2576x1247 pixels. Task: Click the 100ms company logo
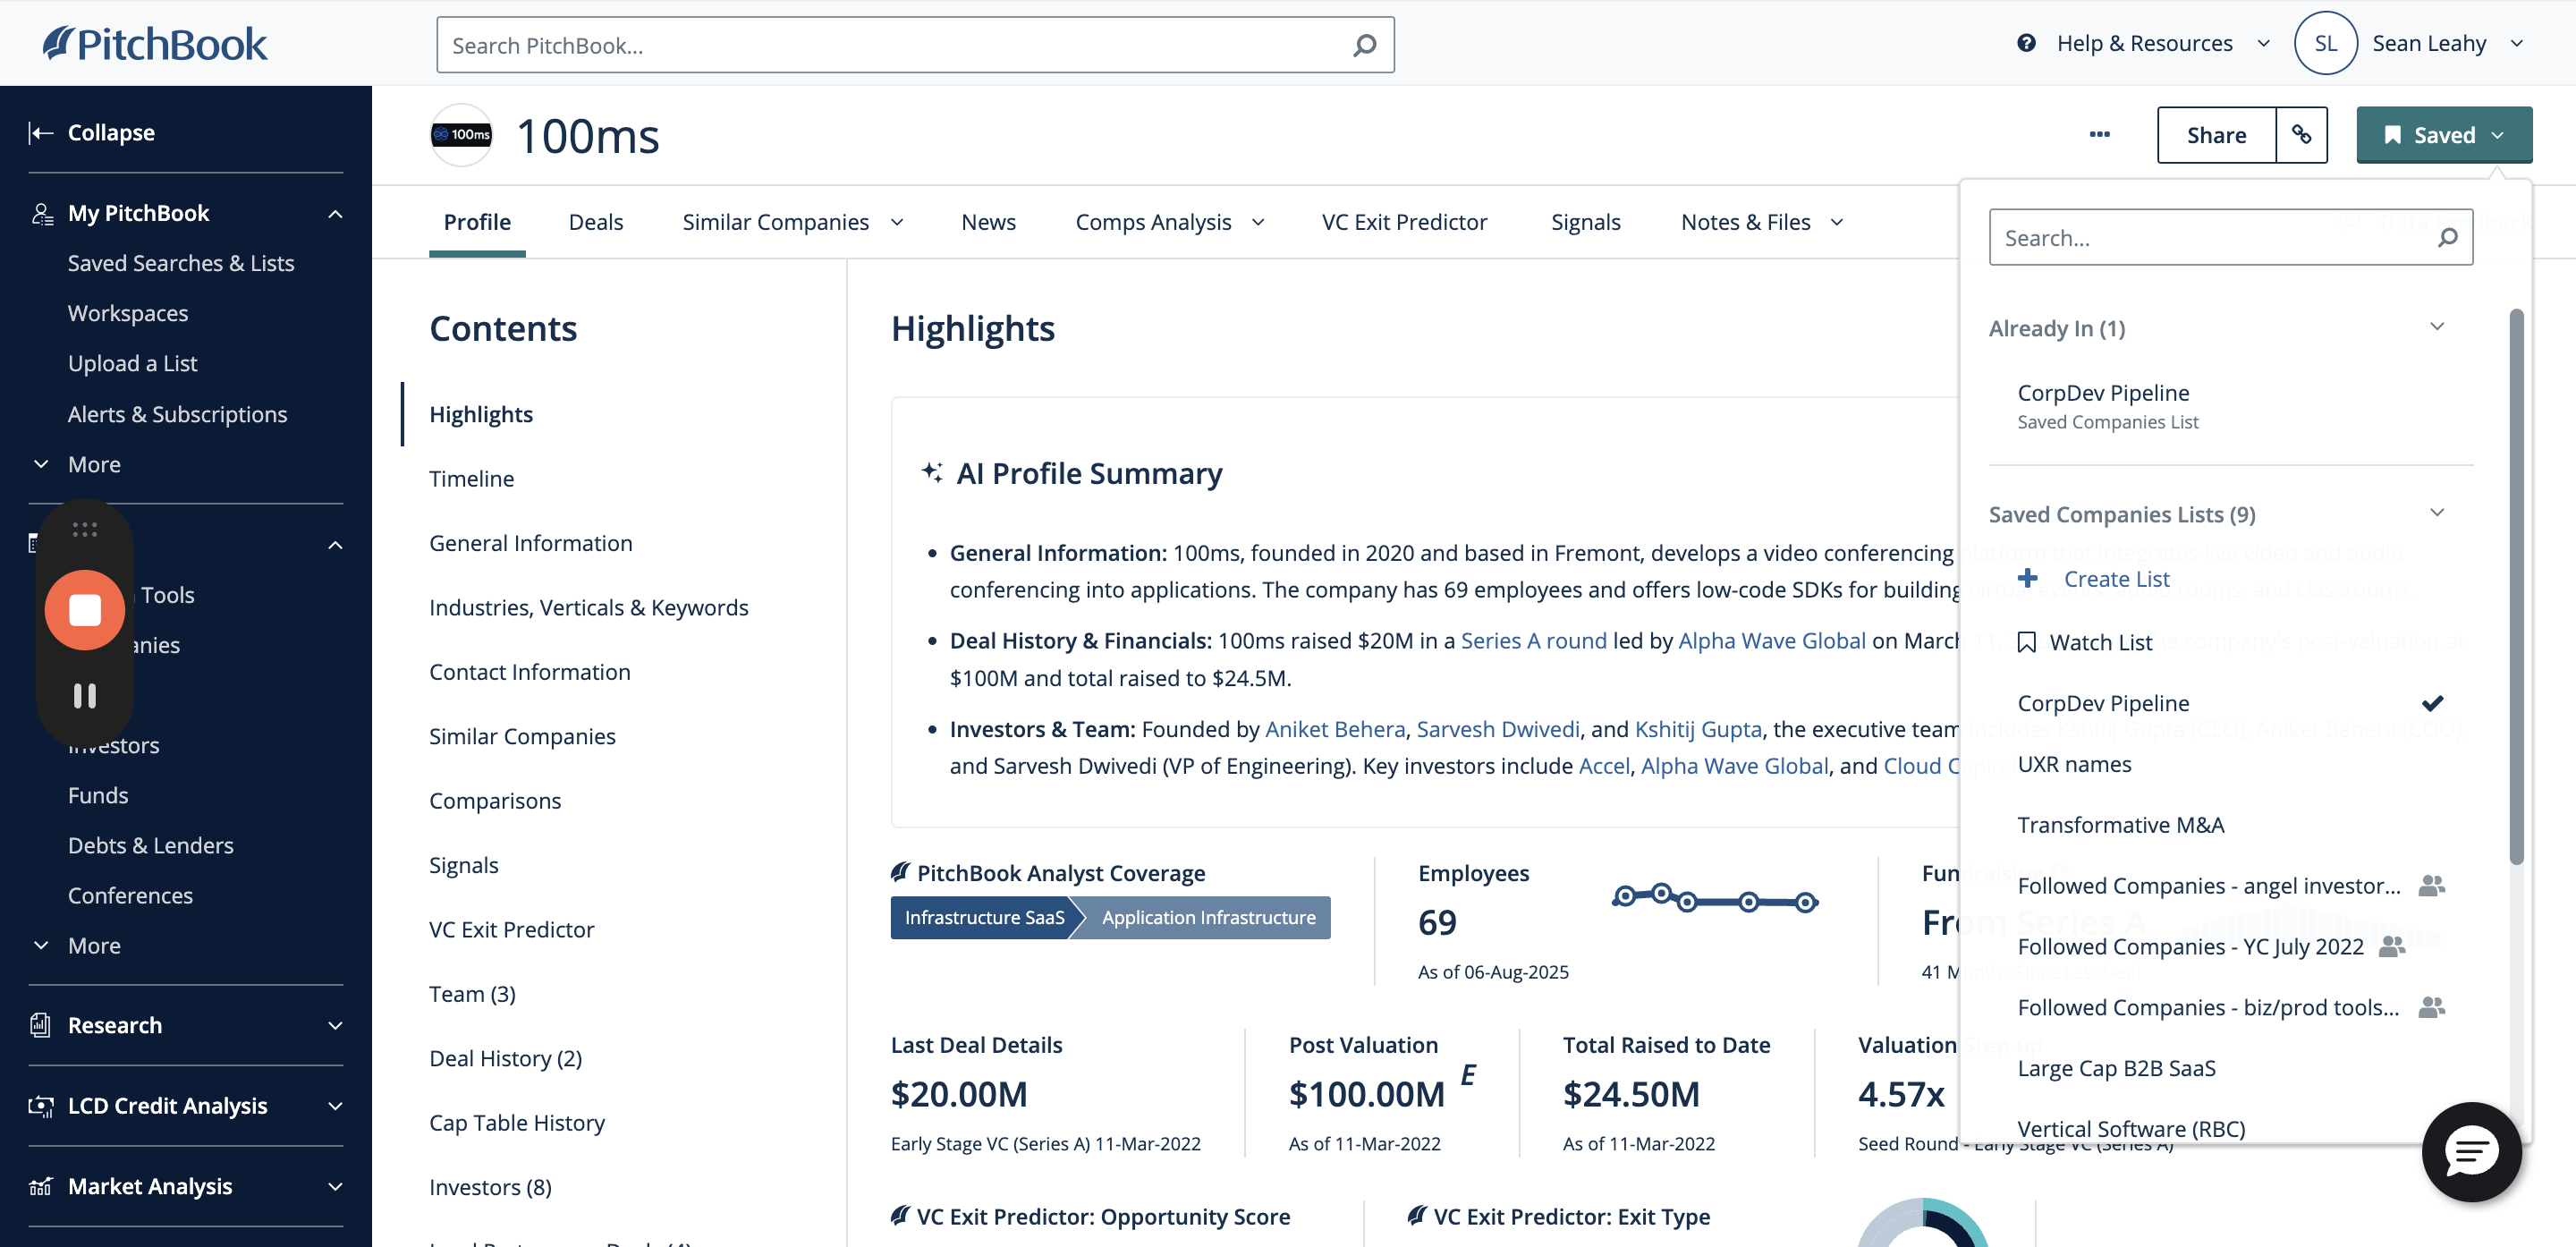pos(461,135)
